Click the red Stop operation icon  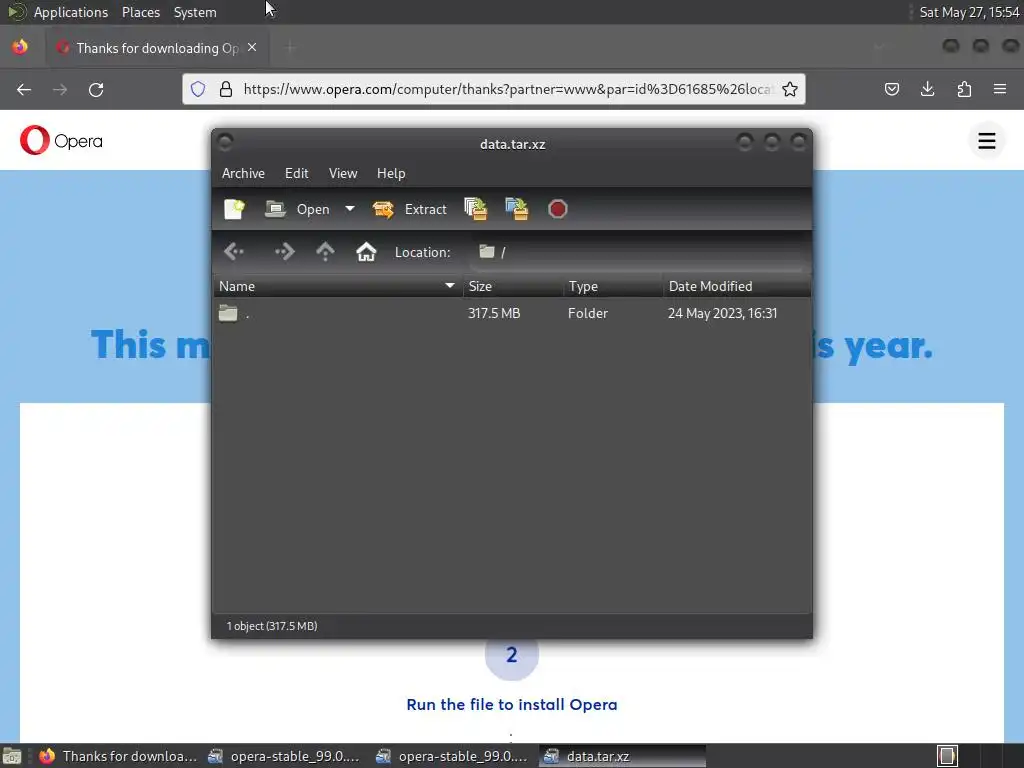tap(558, 209)
